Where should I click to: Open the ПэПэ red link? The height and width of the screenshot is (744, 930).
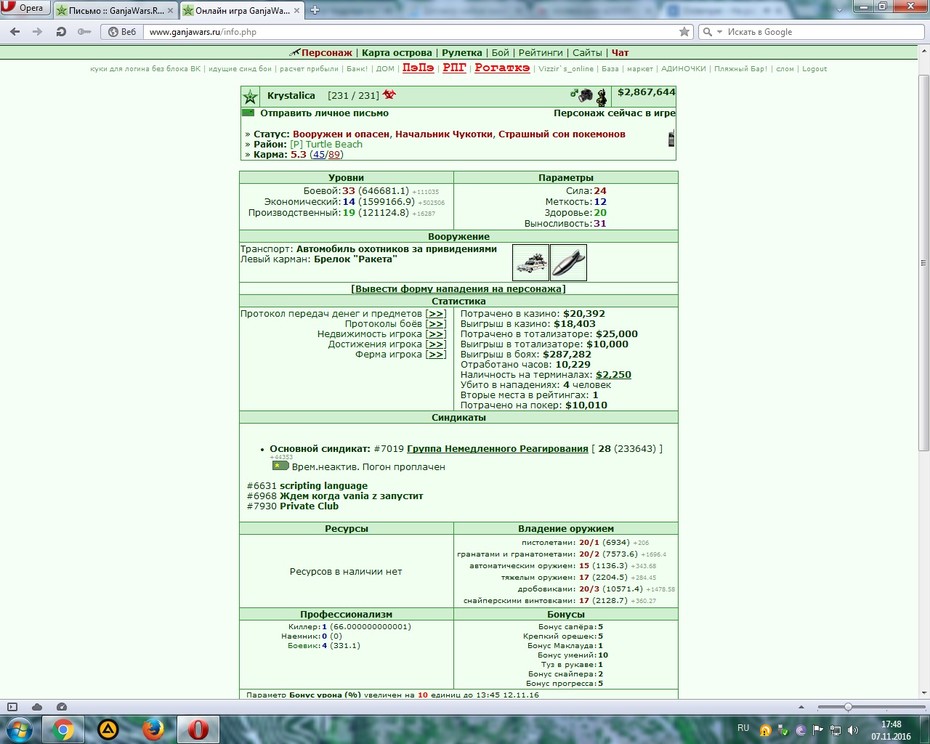click(x=418, y=68)
